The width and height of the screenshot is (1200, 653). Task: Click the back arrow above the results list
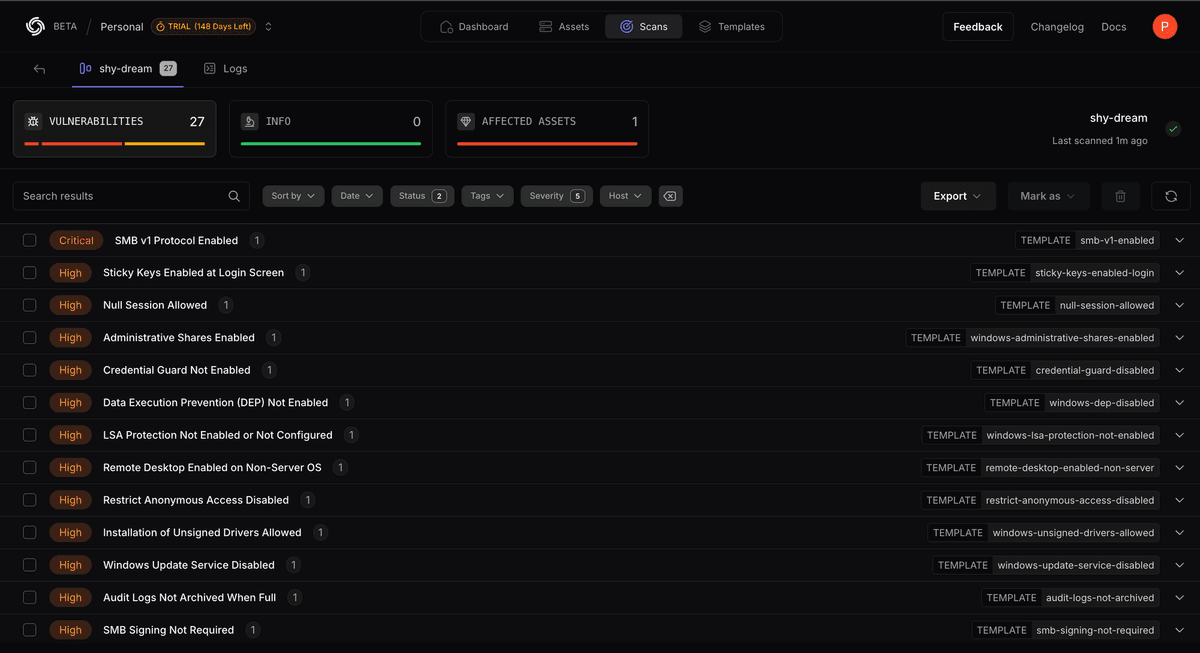pos(39,68)
